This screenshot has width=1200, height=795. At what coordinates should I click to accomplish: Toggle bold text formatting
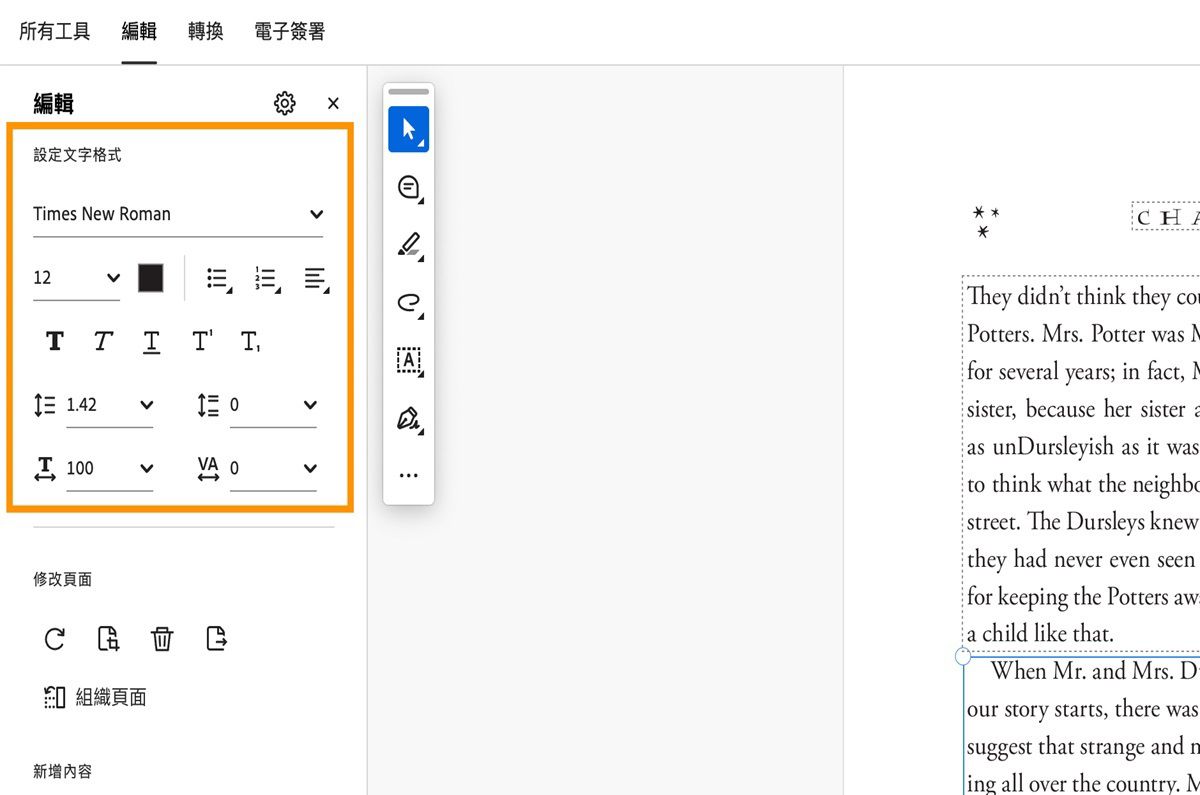(55, 342)
